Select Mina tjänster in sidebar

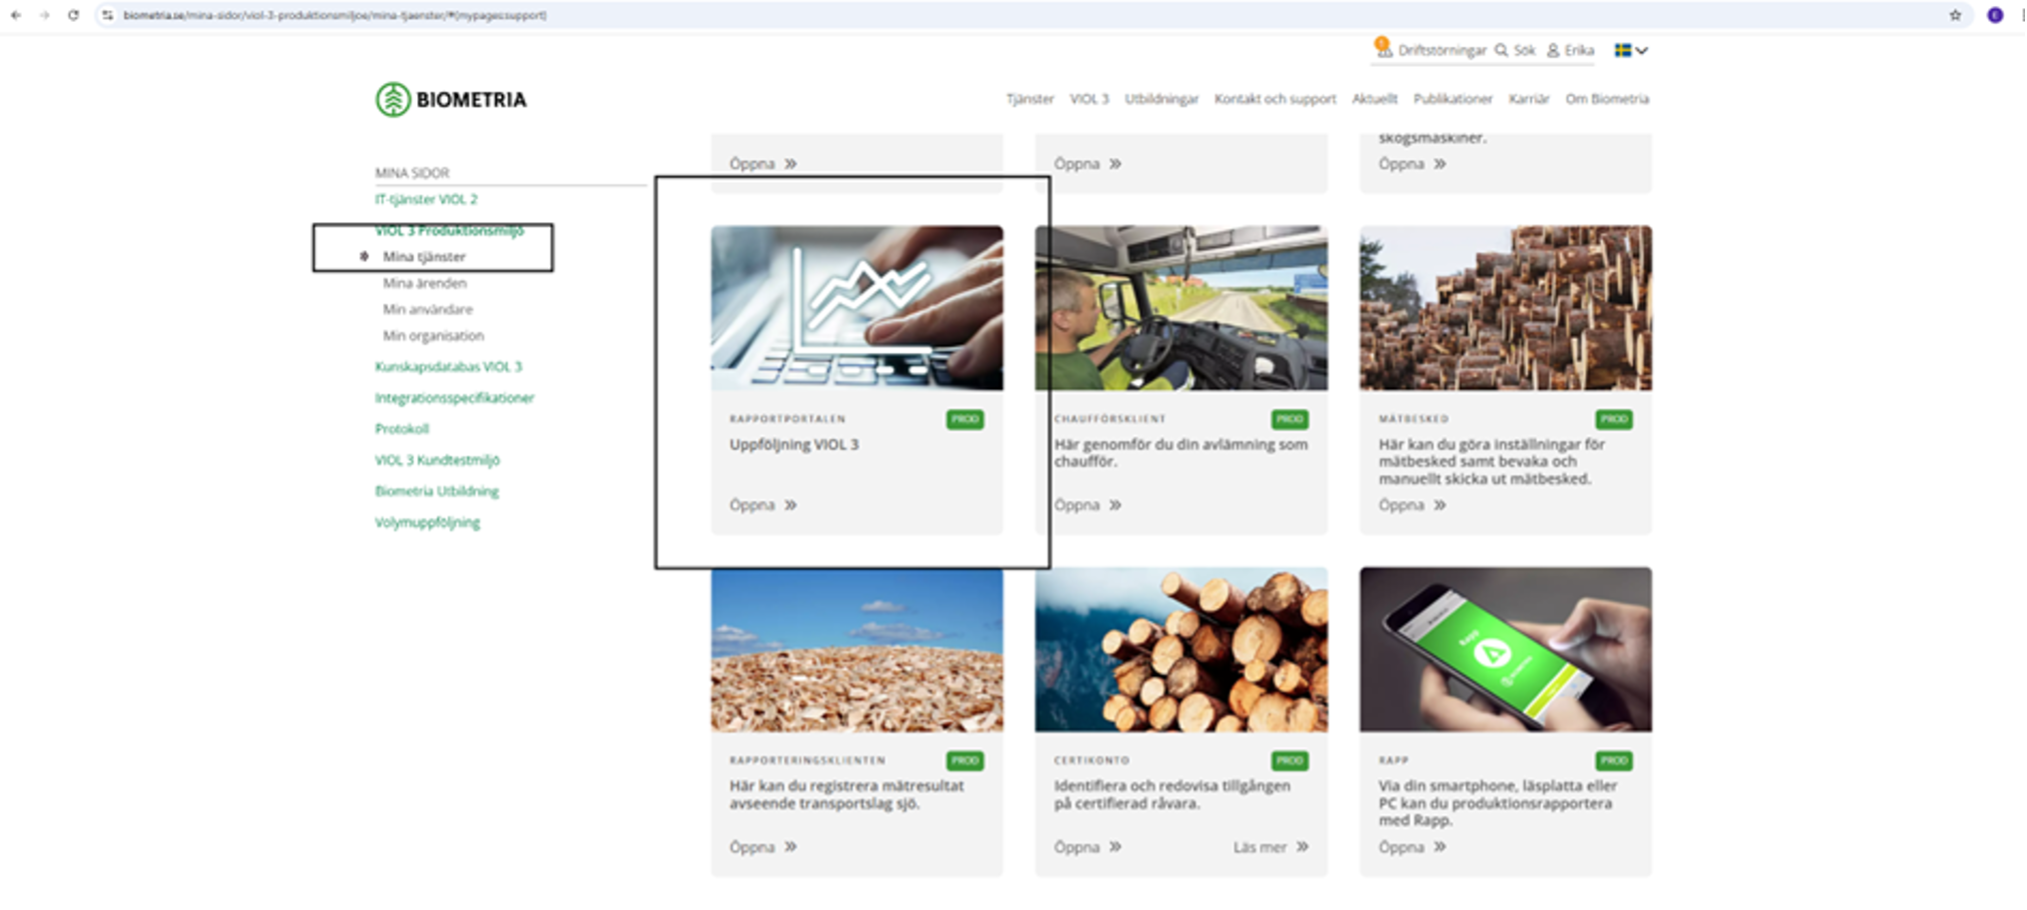click(x=424, y=257)
